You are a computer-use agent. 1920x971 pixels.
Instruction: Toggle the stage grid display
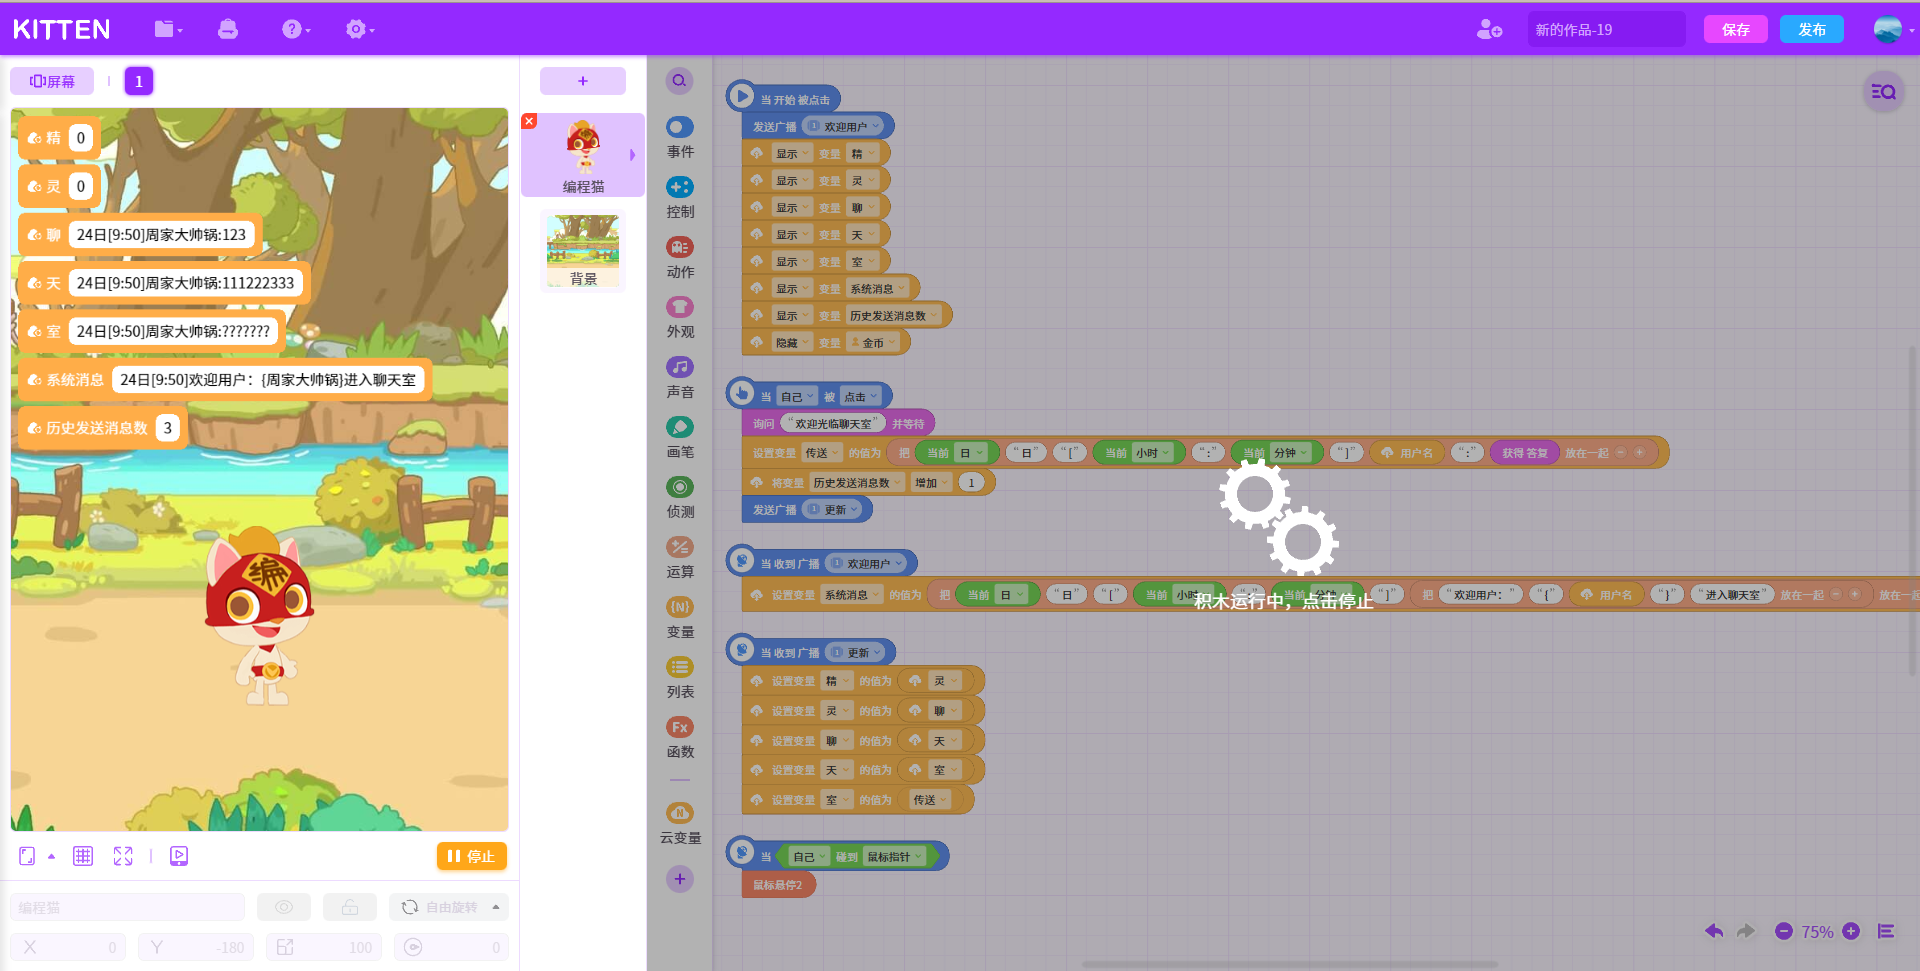click(83, 856)
